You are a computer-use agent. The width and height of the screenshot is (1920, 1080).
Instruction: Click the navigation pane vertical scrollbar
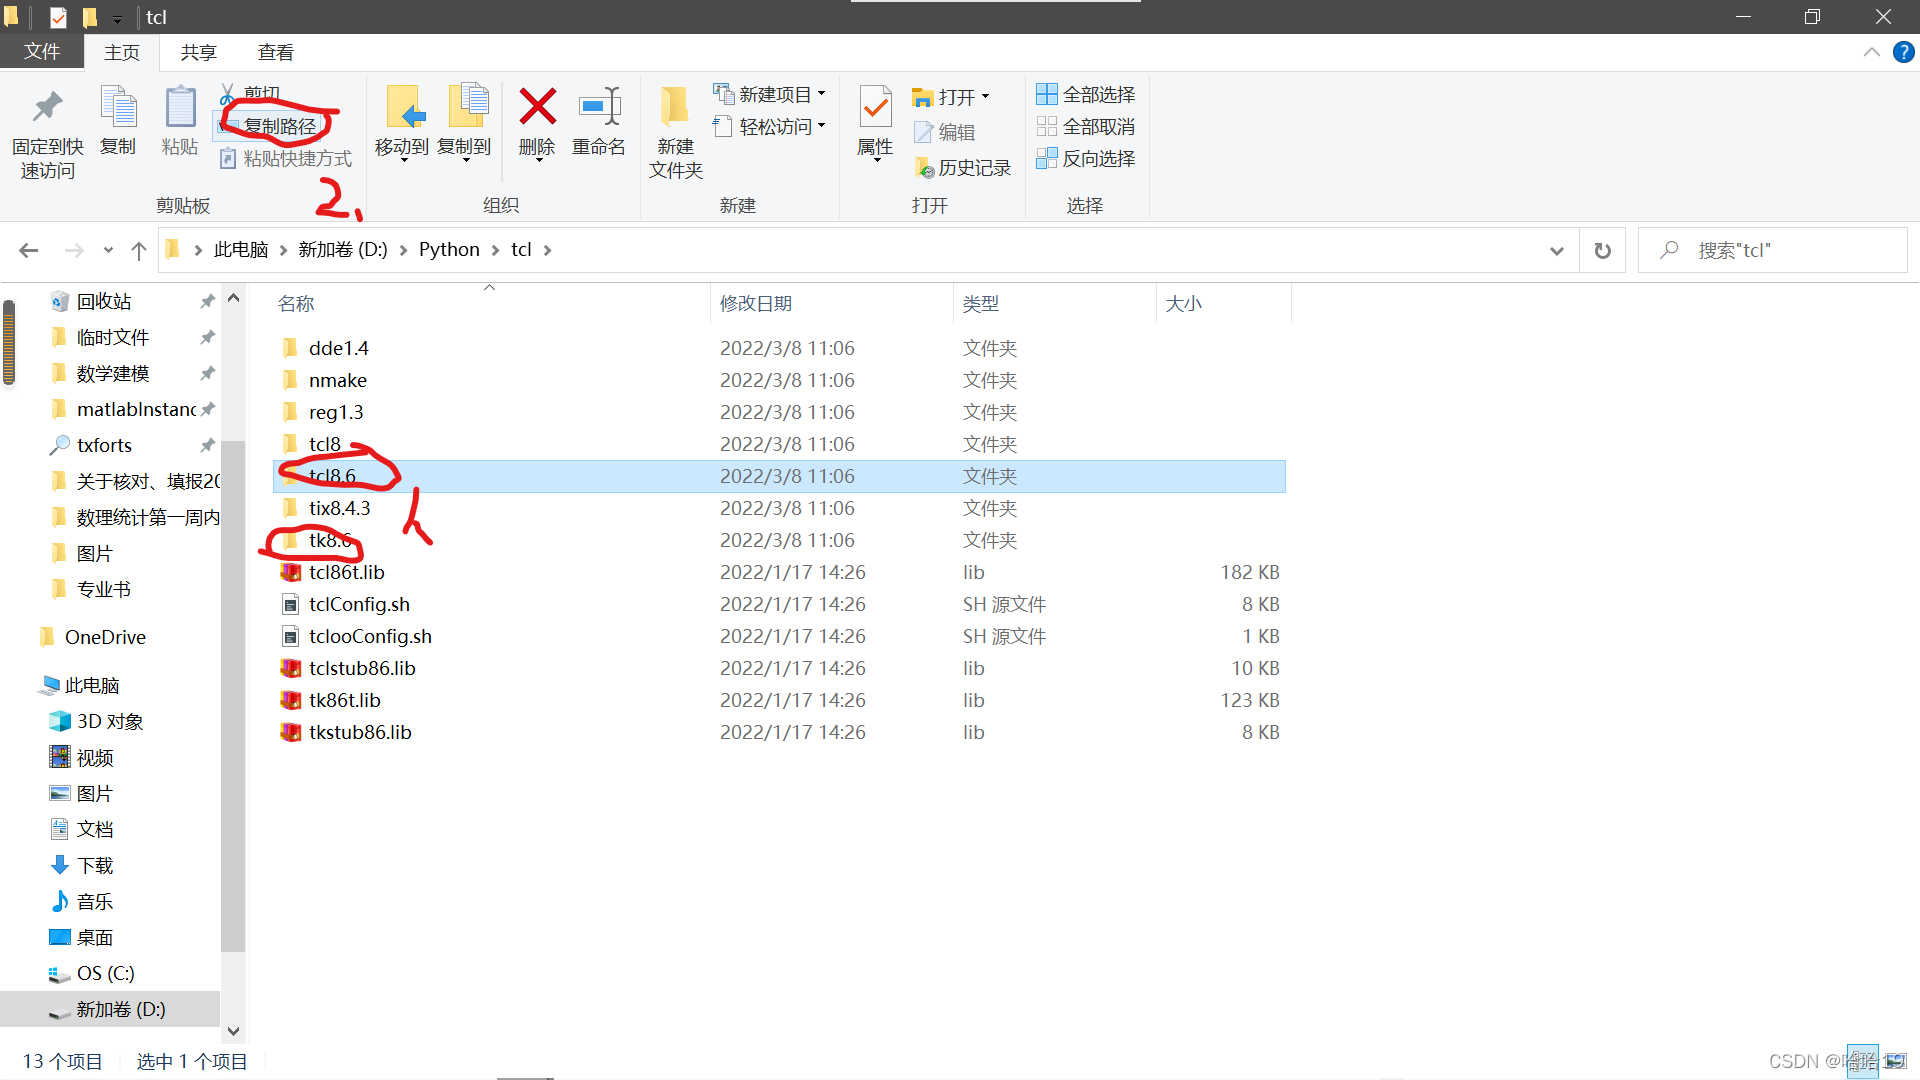pos(233,700)
